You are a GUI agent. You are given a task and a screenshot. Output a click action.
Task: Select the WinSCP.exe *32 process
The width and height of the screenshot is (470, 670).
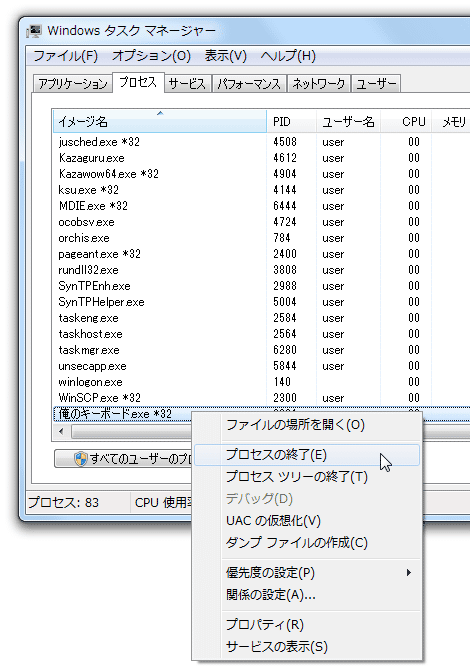(x=261, y=398)
